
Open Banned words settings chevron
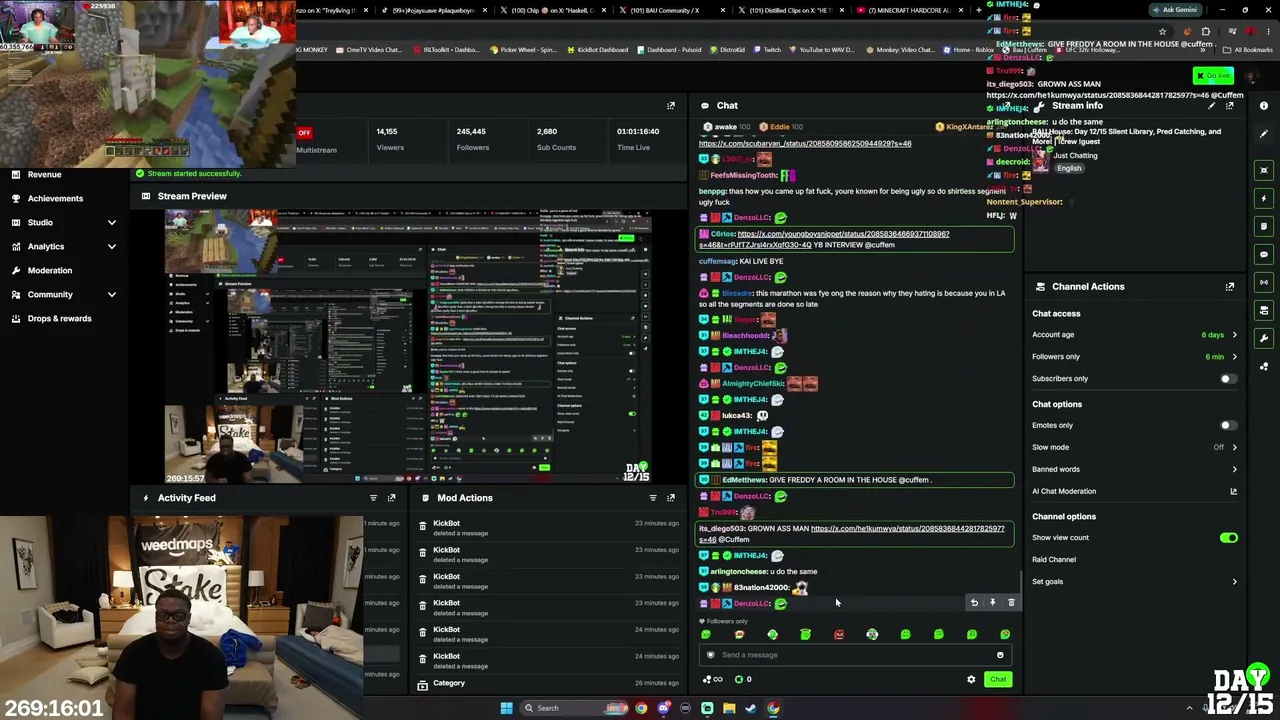[x=1234, y=470]
